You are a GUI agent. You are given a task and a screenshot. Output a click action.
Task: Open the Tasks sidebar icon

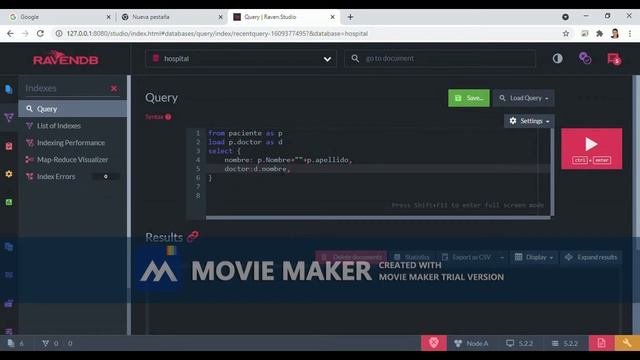pyautogui.click(x=9, y=146)
